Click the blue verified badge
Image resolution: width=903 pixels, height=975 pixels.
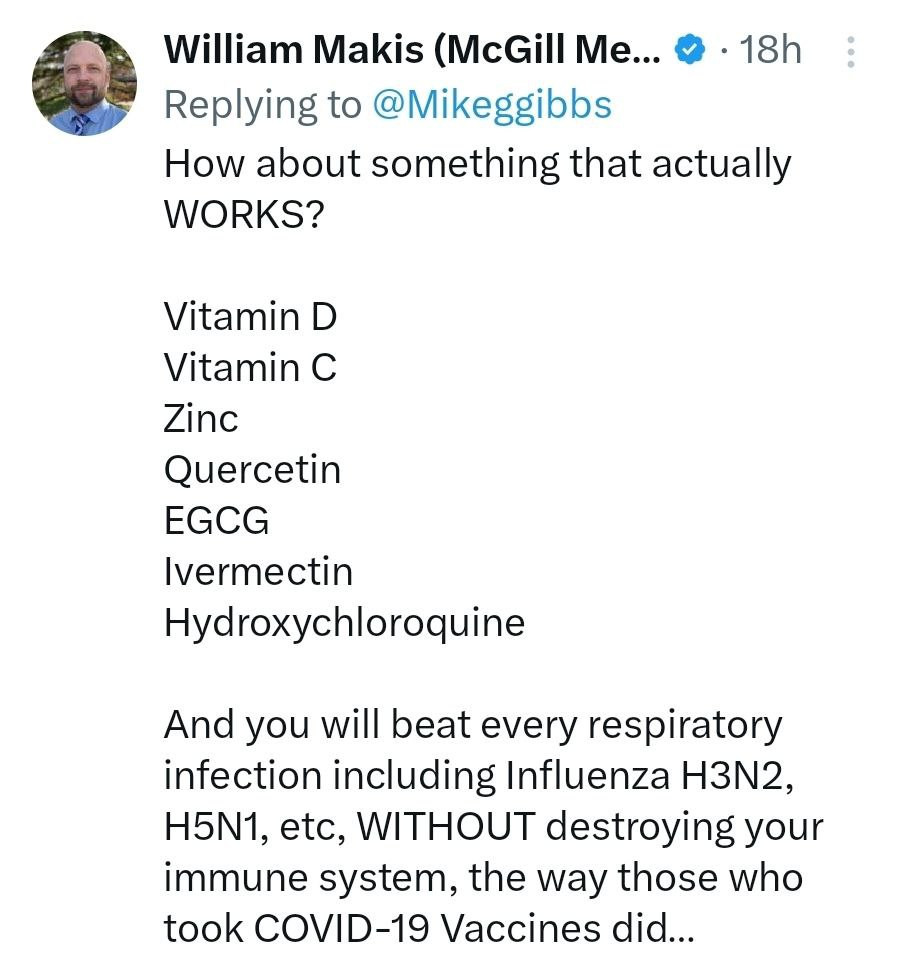tap(688, 50)
